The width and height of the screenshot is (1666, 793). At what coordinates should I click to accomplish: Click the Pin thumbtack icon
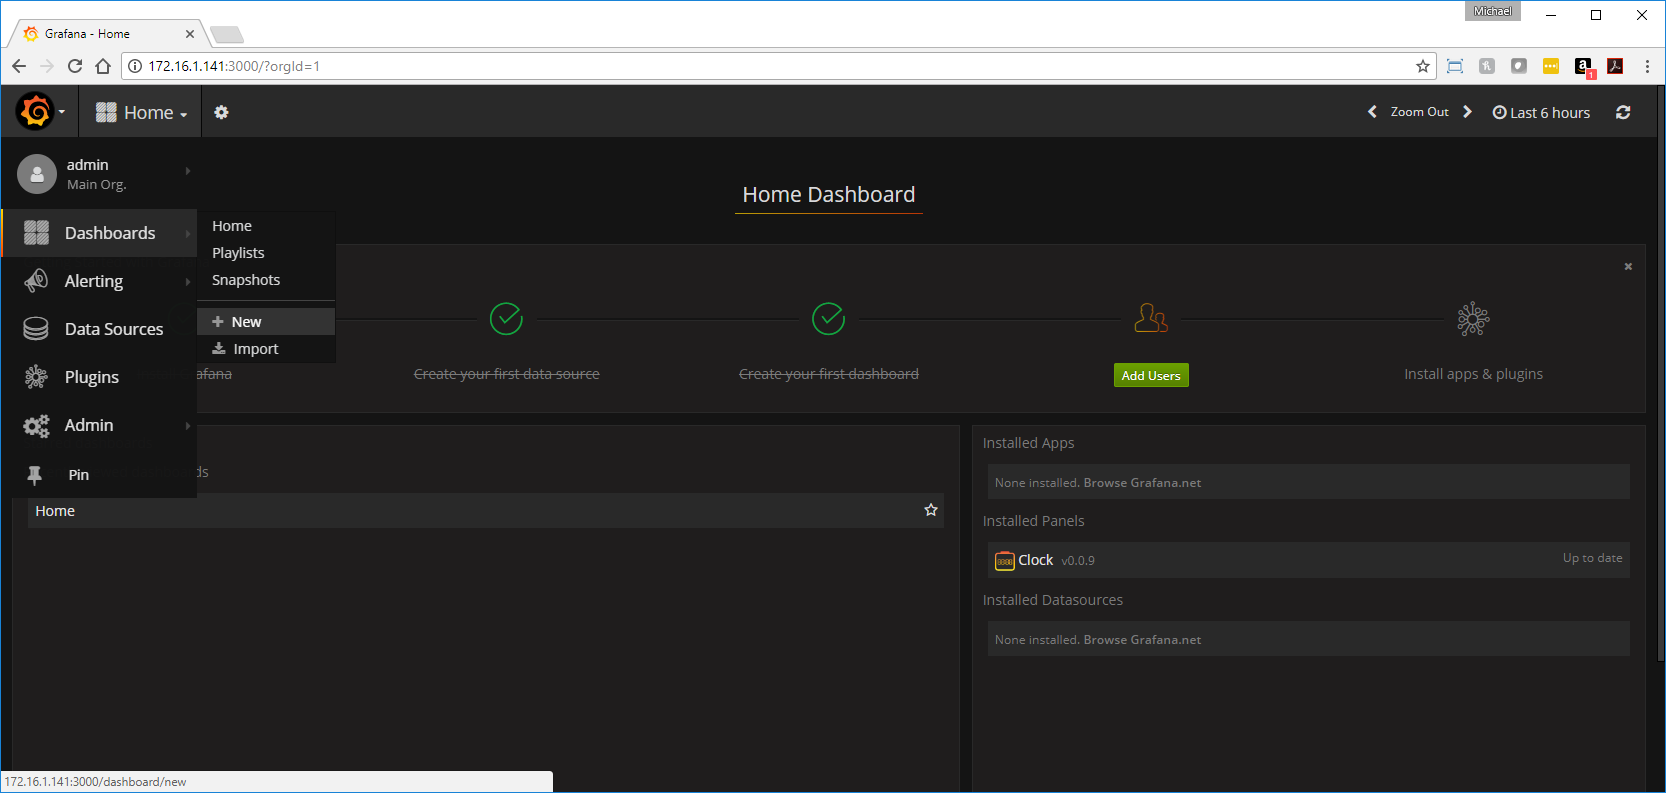[x=35, y=475]
